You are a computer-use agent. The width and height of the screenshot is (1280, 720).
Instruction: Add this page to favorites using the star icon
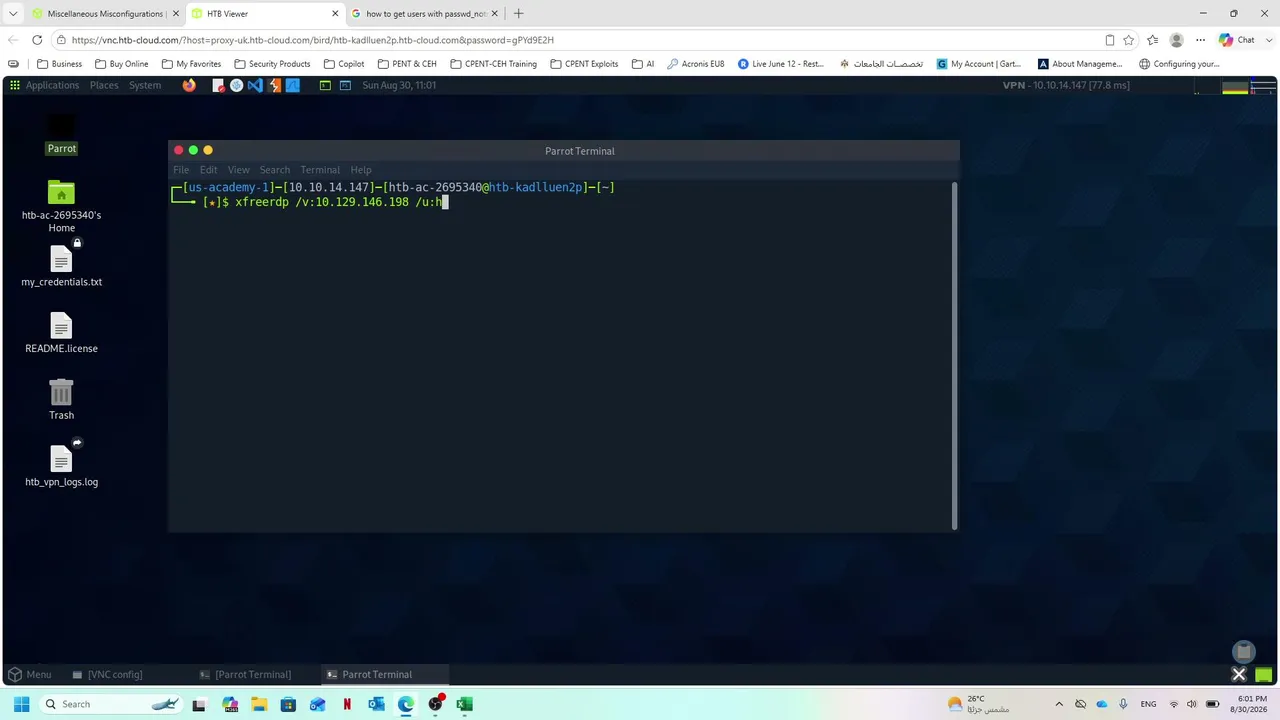tap(1129, 40)
